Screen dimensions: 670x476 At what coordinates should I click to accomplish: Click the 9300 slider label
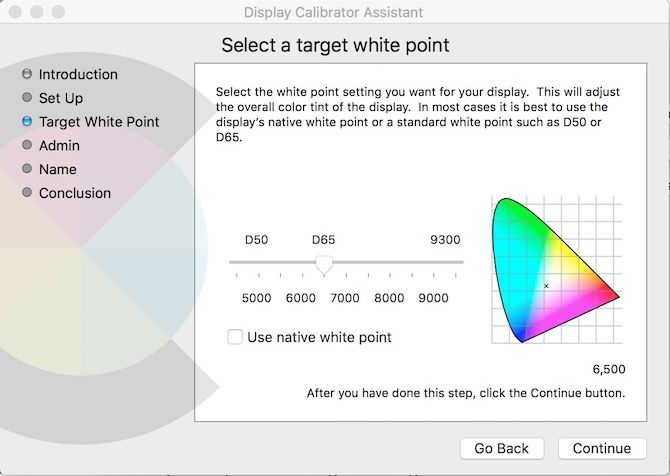tap(445, 240)
